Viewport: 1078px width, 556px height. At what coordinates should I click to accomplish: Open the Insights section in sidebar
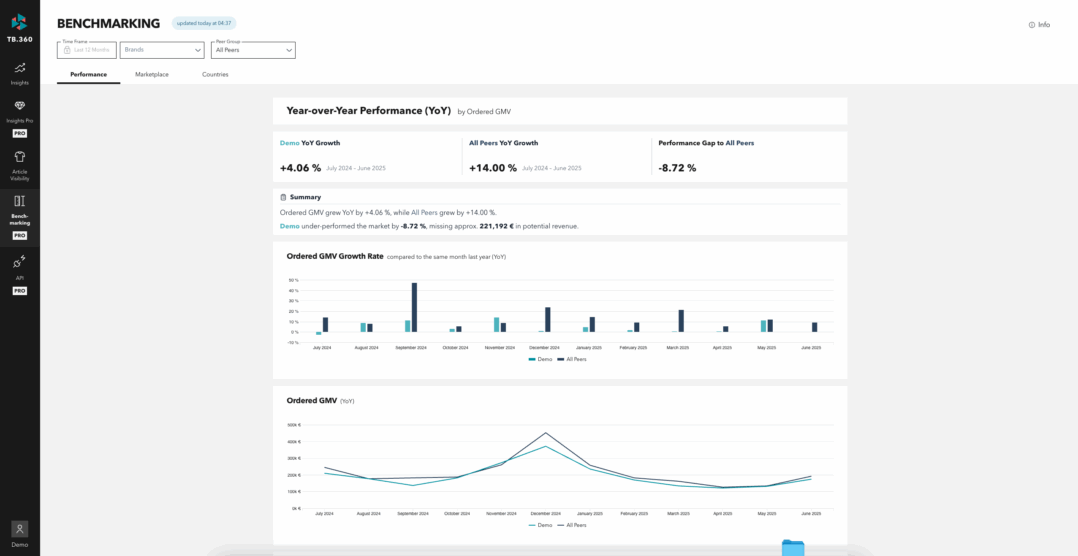(19, 68)
